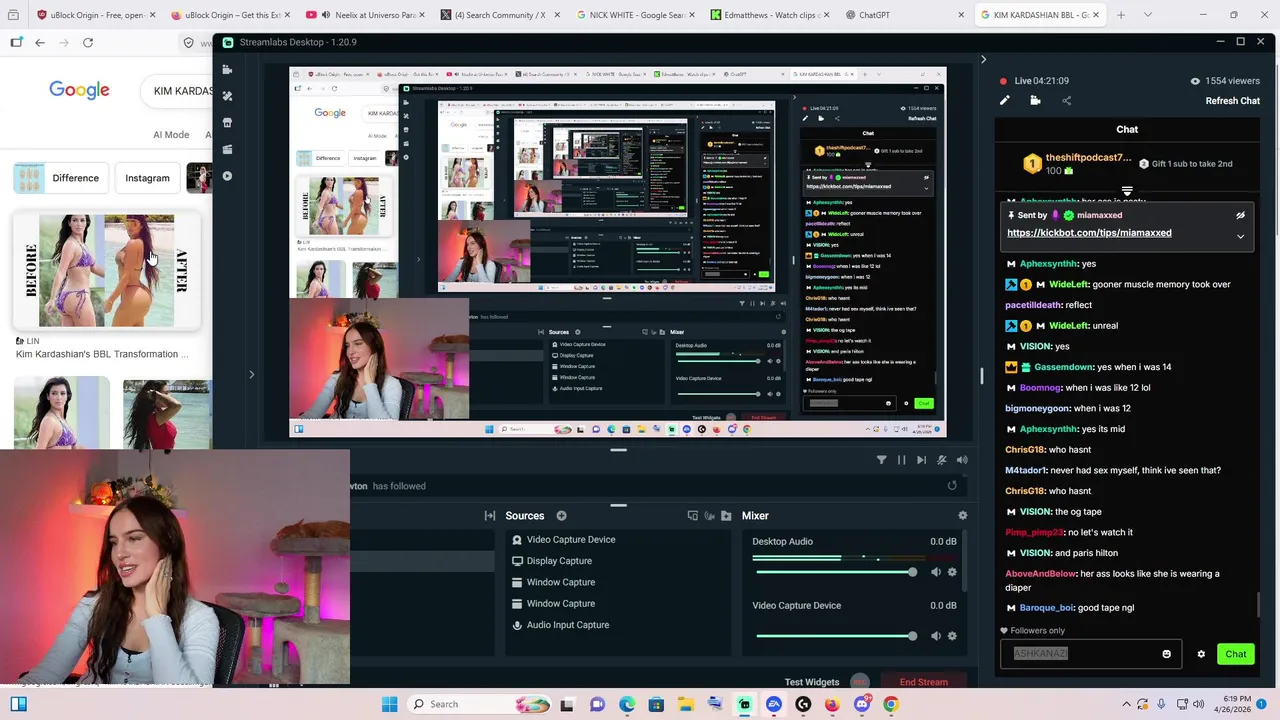Refresh the chat
This screenshot has height=720, width=1280.
[x=1232, y=101]
